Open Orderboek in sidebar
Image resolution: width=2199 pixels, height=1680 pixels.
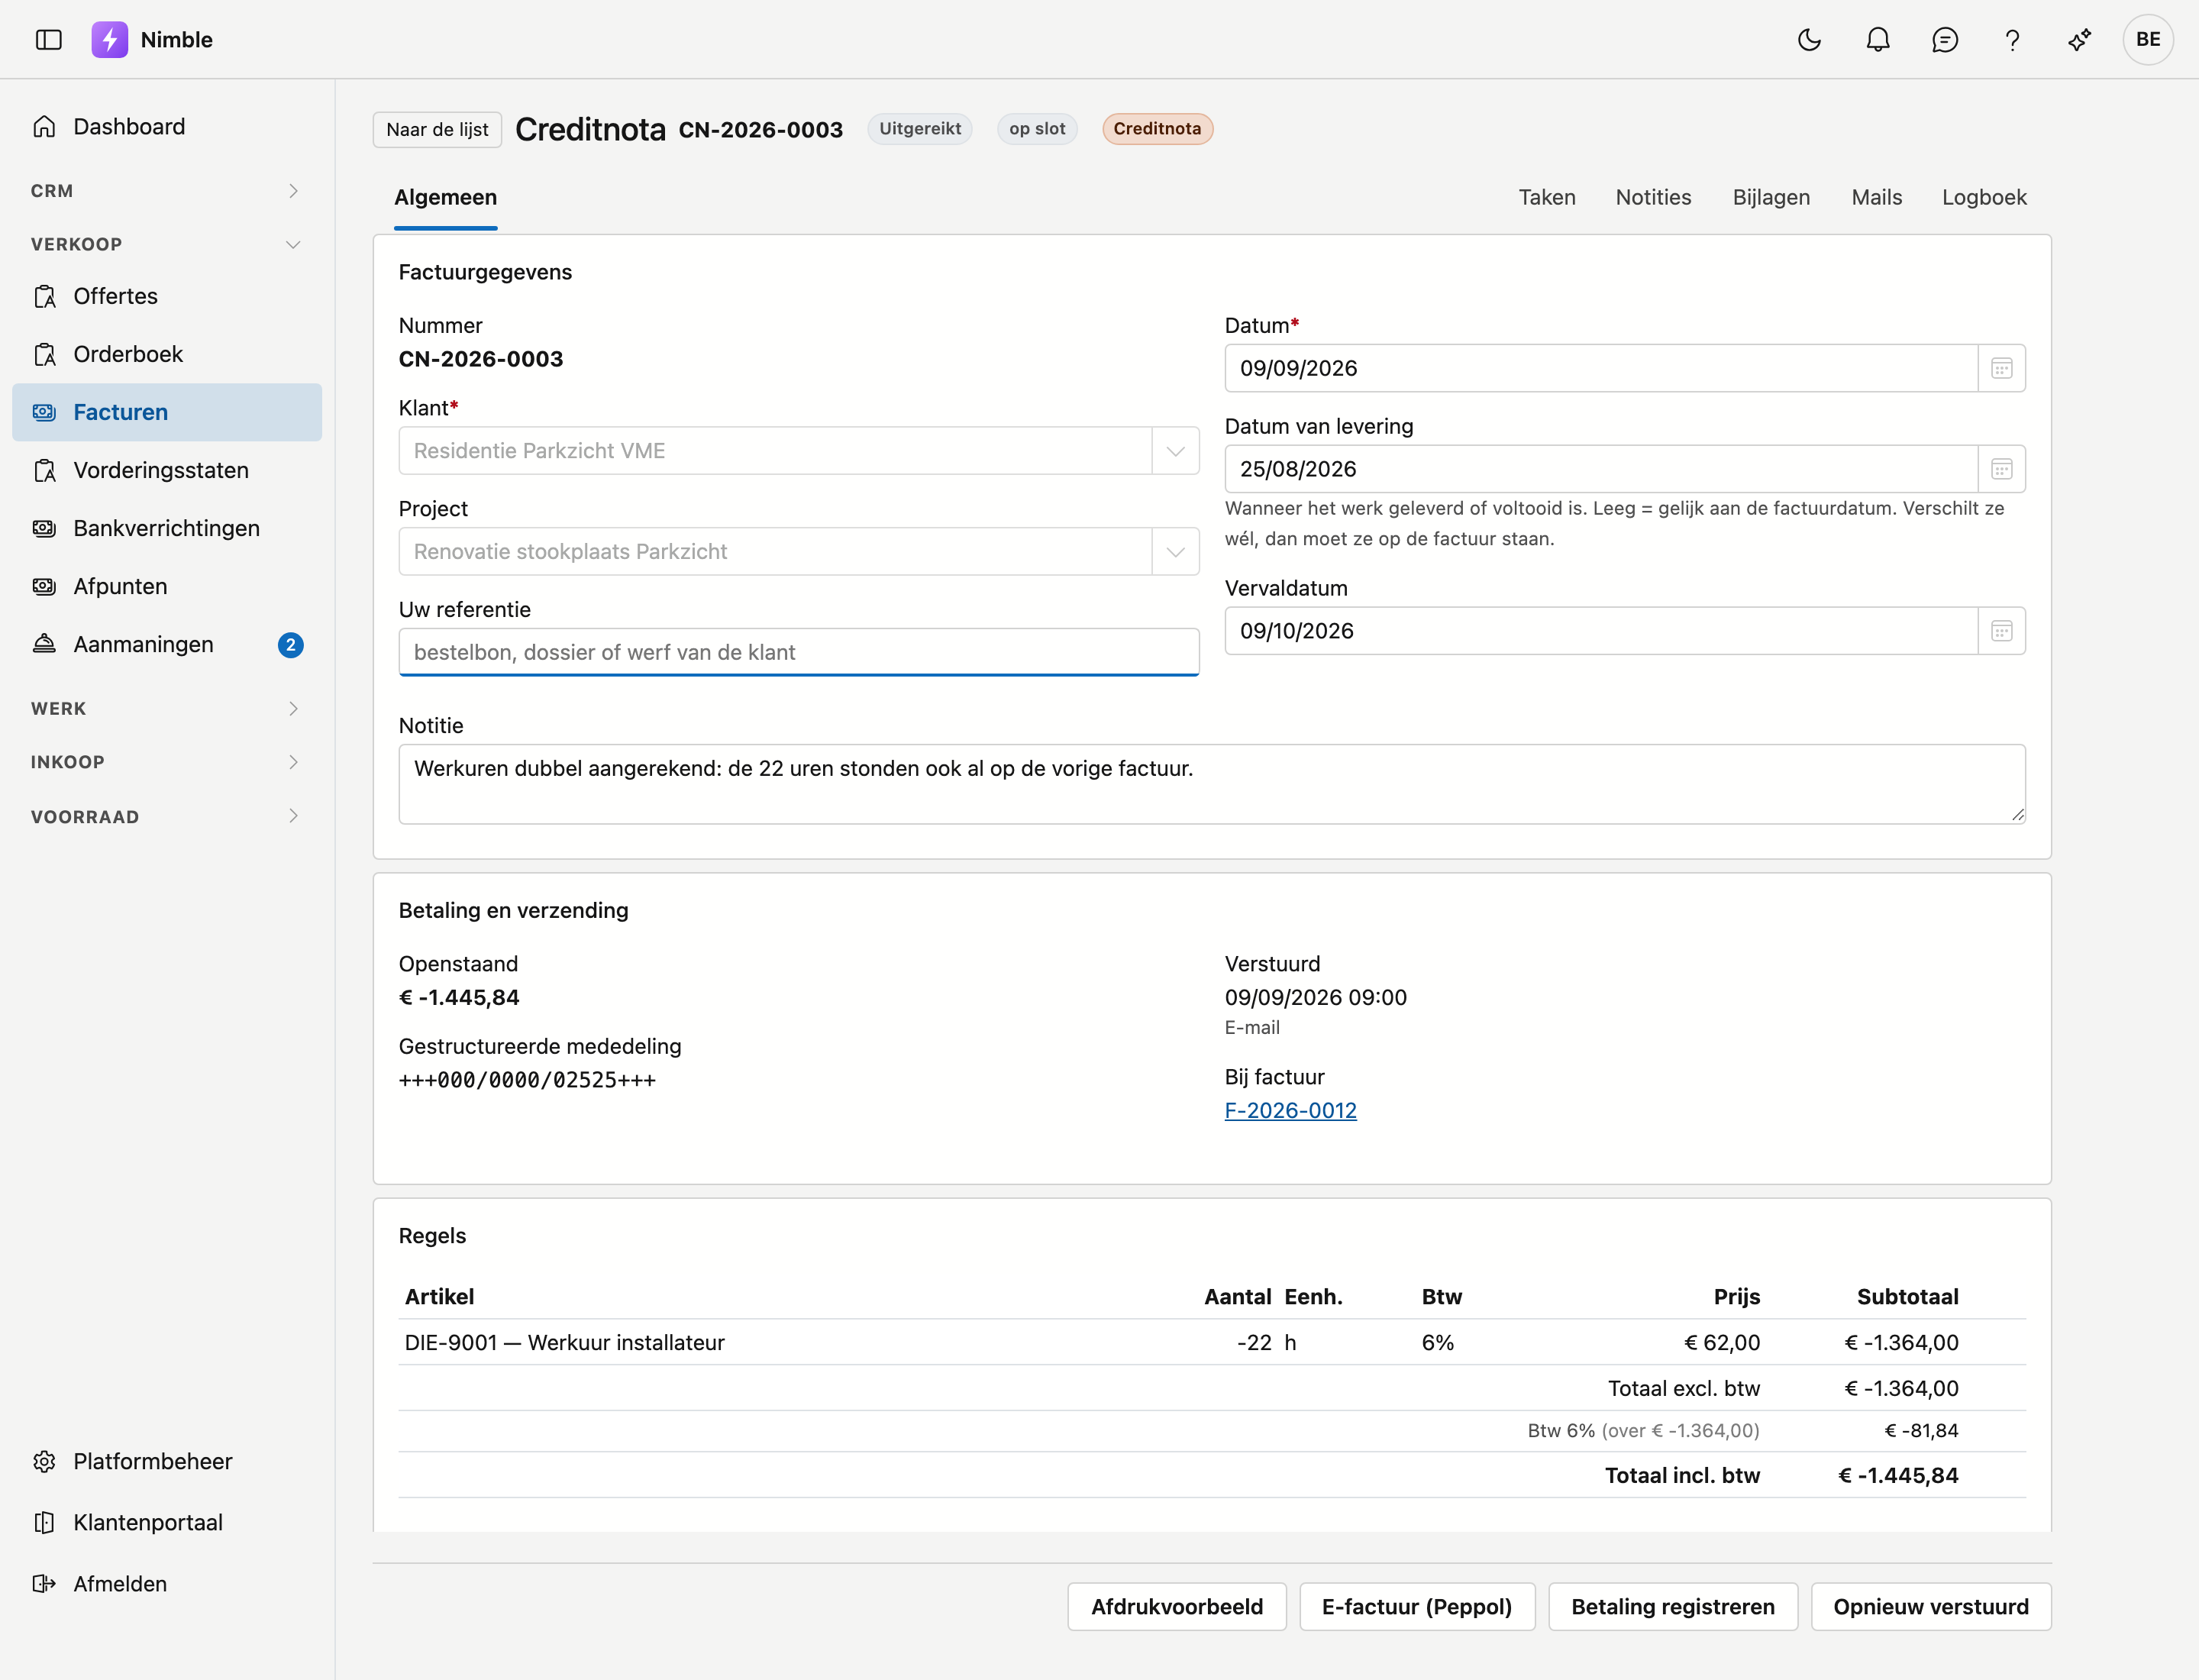click(167, 354)
